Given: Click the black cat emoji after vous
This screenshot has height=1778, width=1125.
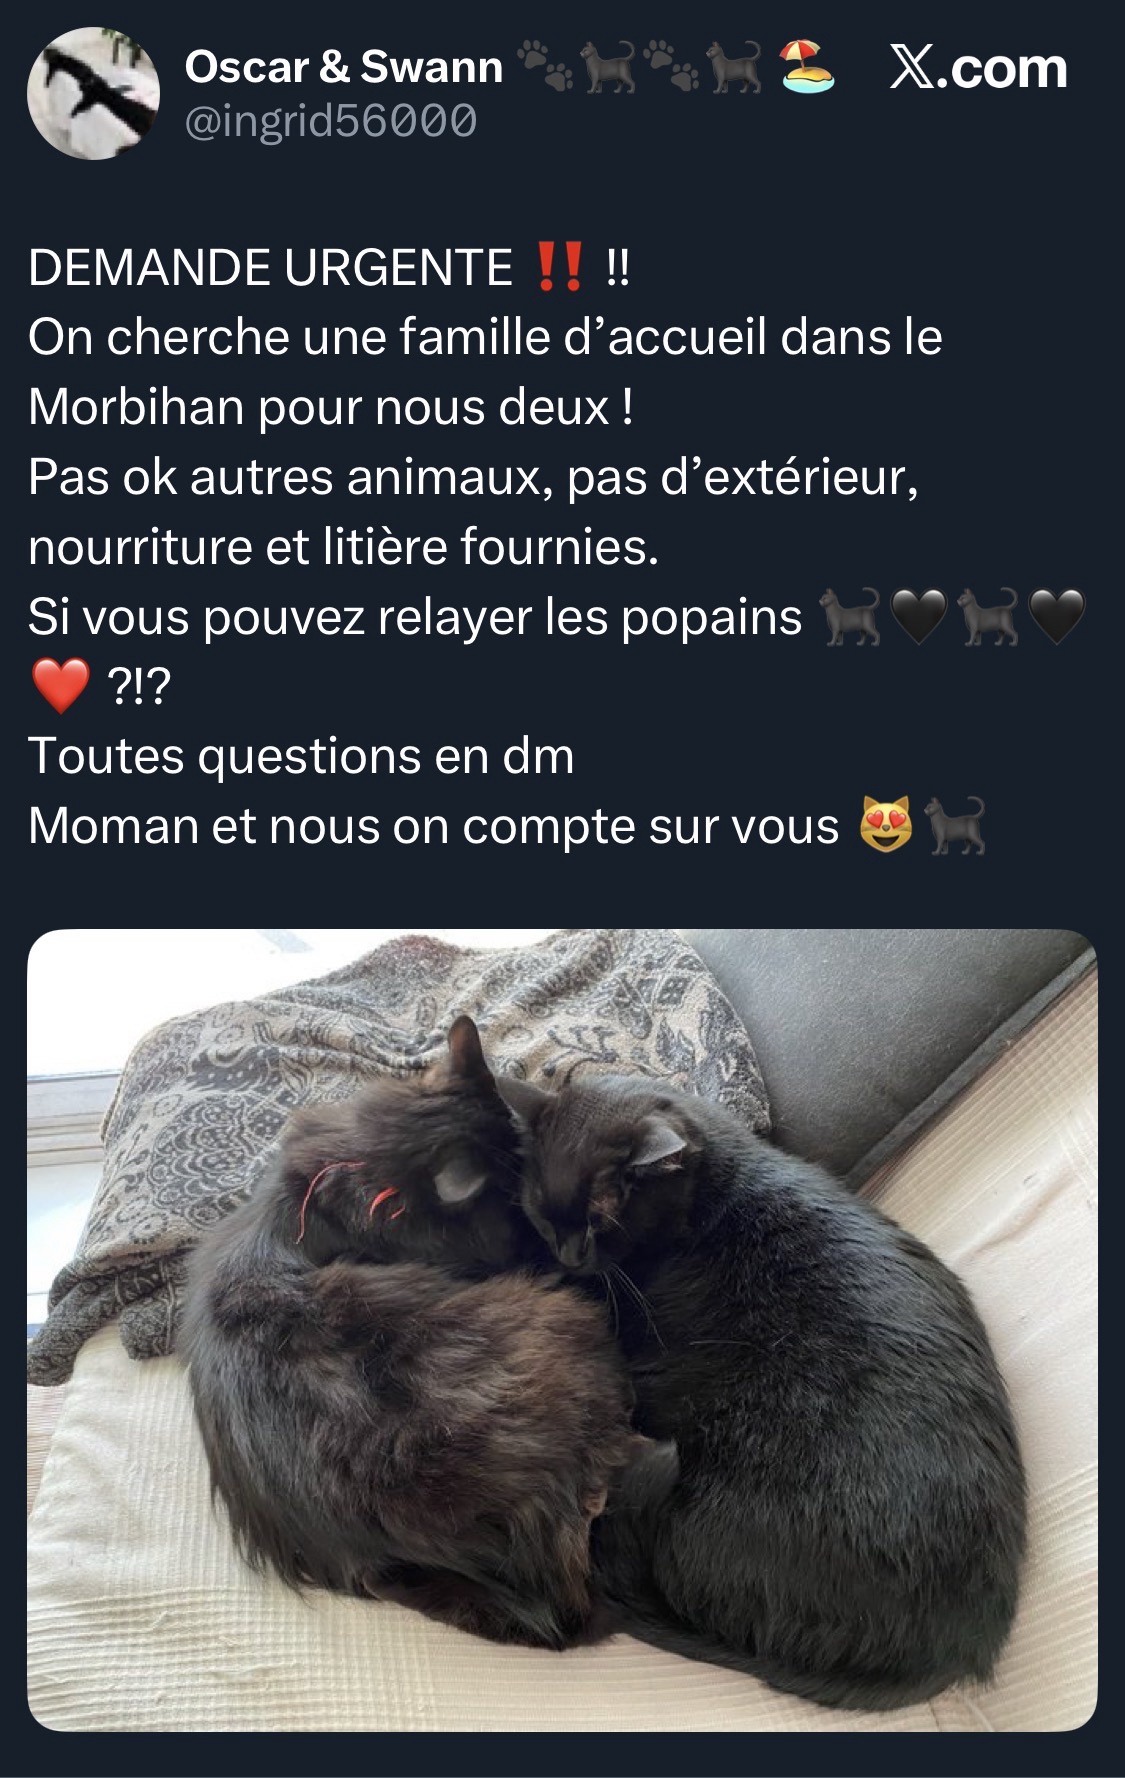Looking at the screenshot, I should [956, 826].
